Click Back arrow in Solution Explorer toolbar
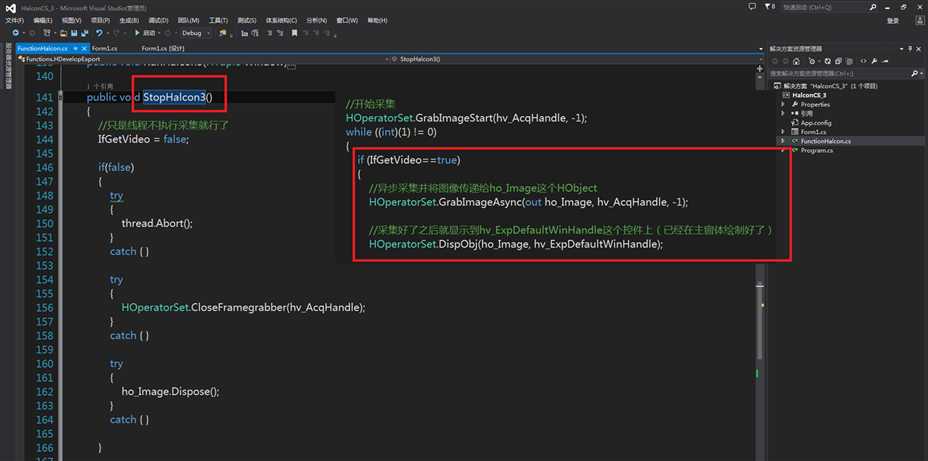Viewport: 928px width, 461px height. coord(774,61)
